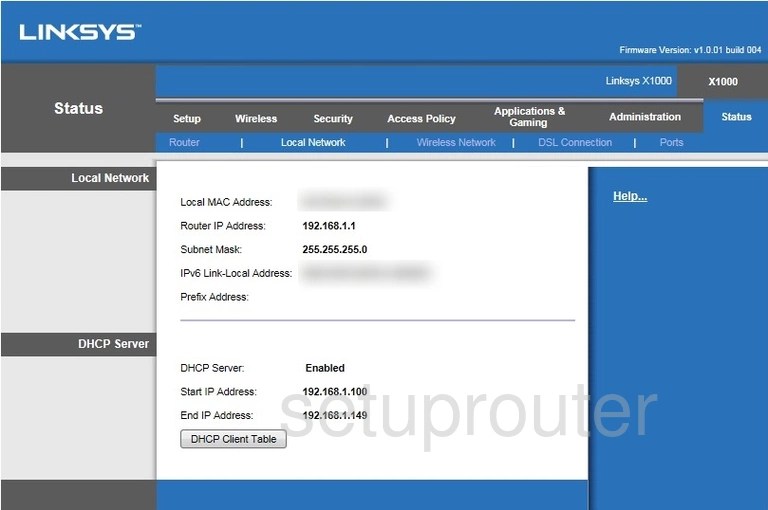Click the End IP Address label
768x510 pixels.
pos(216,415)
